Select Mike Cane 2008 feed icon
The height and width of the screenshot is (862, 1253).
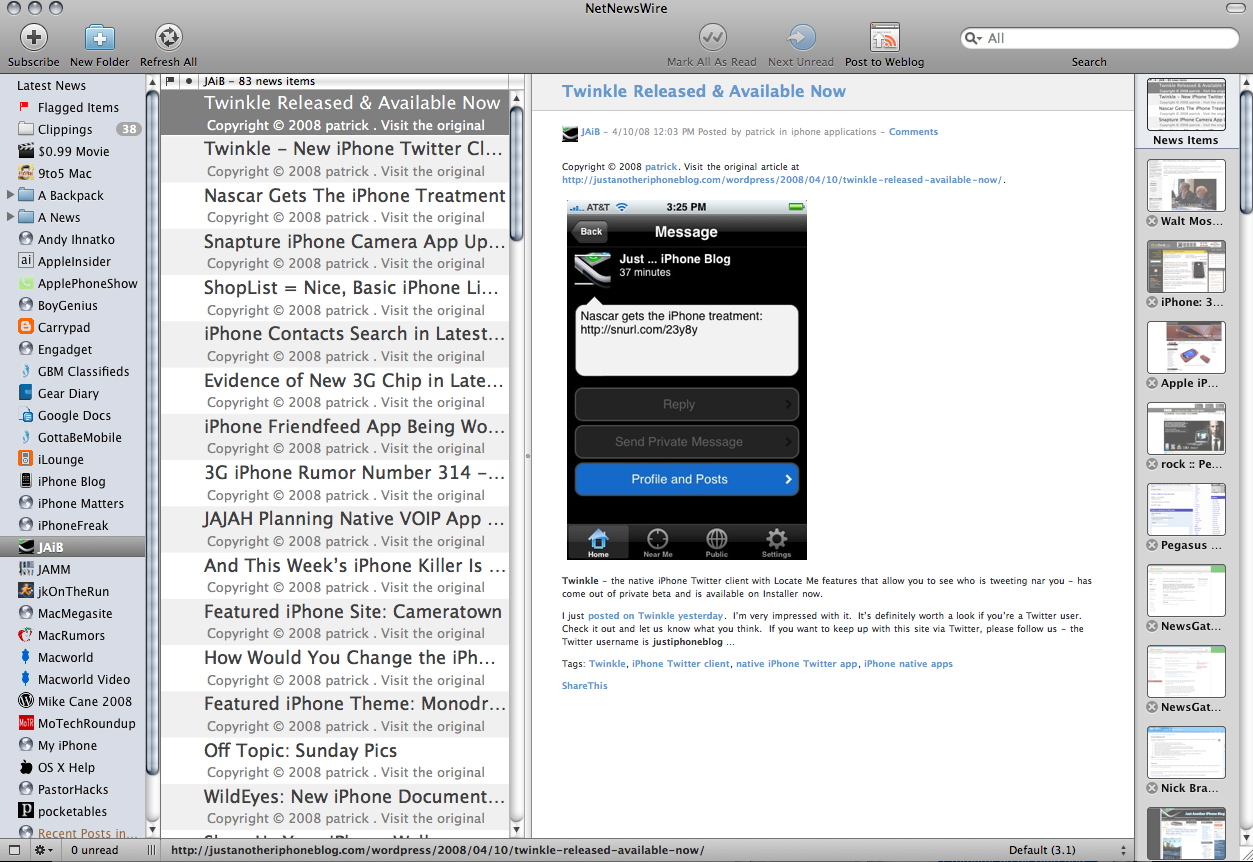tap(26, 701)
